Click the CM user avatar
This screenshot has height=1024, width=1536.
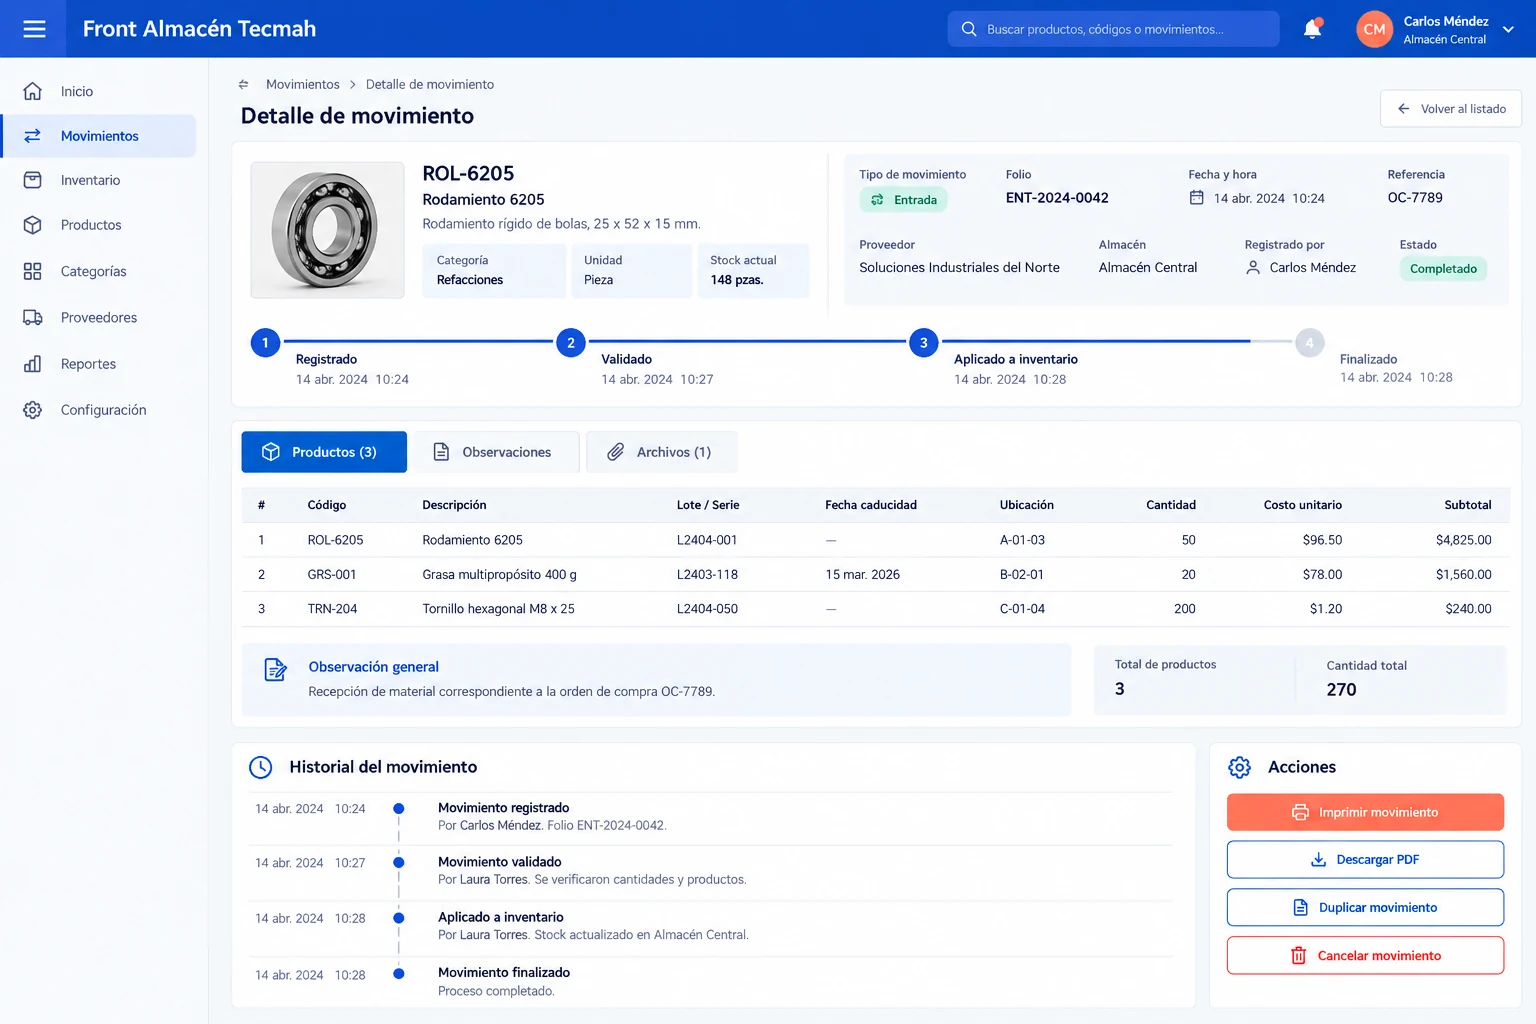pyautogui.click(x=1375, y=29)
